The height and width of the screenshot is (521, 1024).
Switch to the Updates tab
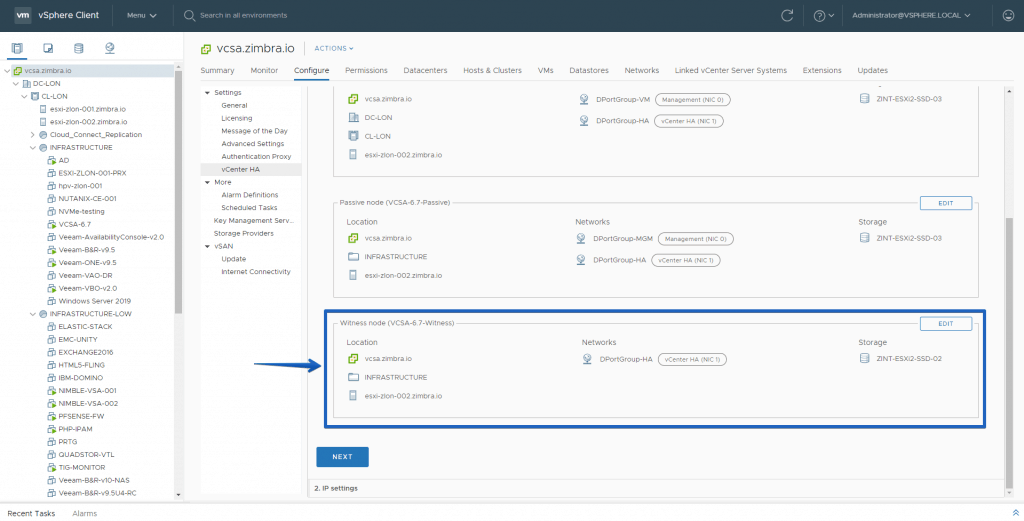(872, 71)
